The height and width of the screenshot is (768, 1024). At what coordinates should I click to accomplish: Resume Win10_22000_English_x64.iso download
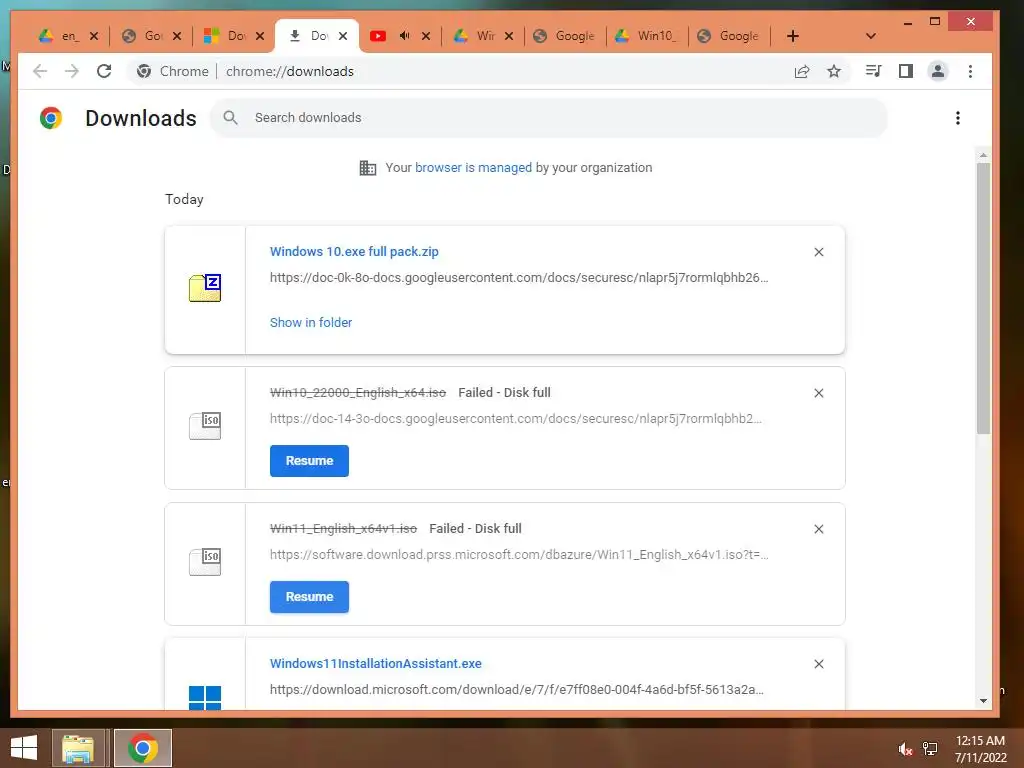pyautogui.click(x=309, y=460)
